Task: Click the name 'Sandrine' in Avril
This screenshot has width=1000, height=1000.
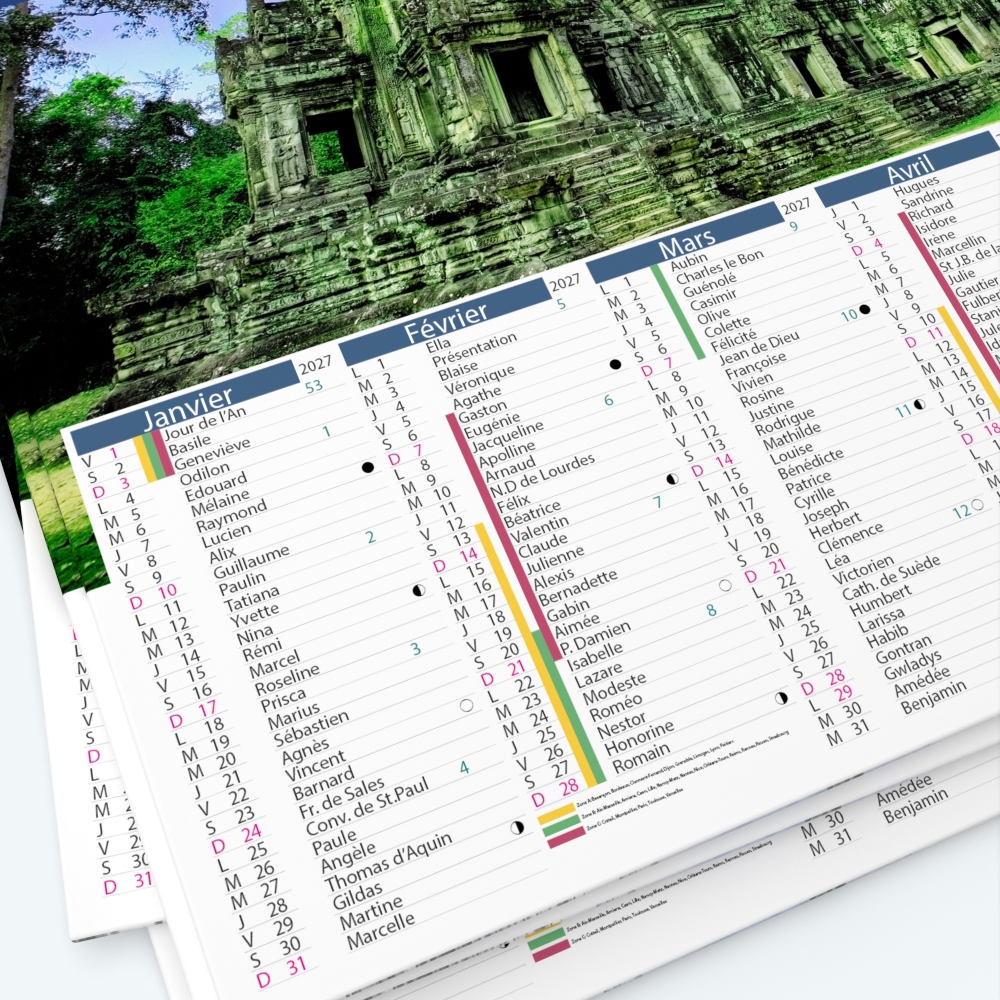Action: pos(927,197)
